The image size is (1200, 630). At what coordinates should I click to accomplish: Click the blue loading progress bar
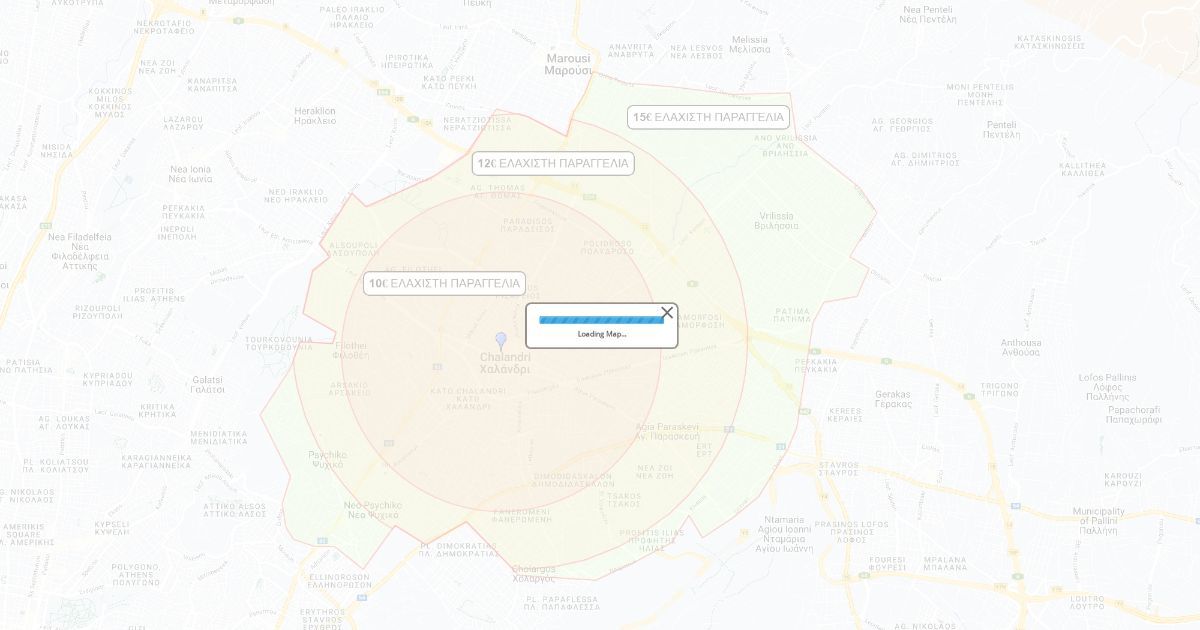coord(602,320)
